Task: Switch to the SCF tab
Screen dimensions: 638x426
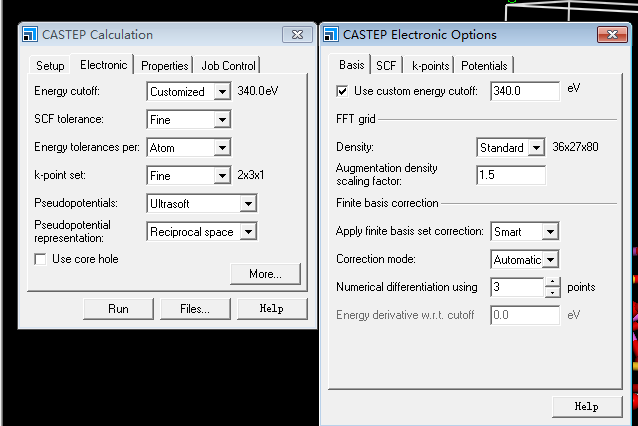Action: [x=386, y=66]
